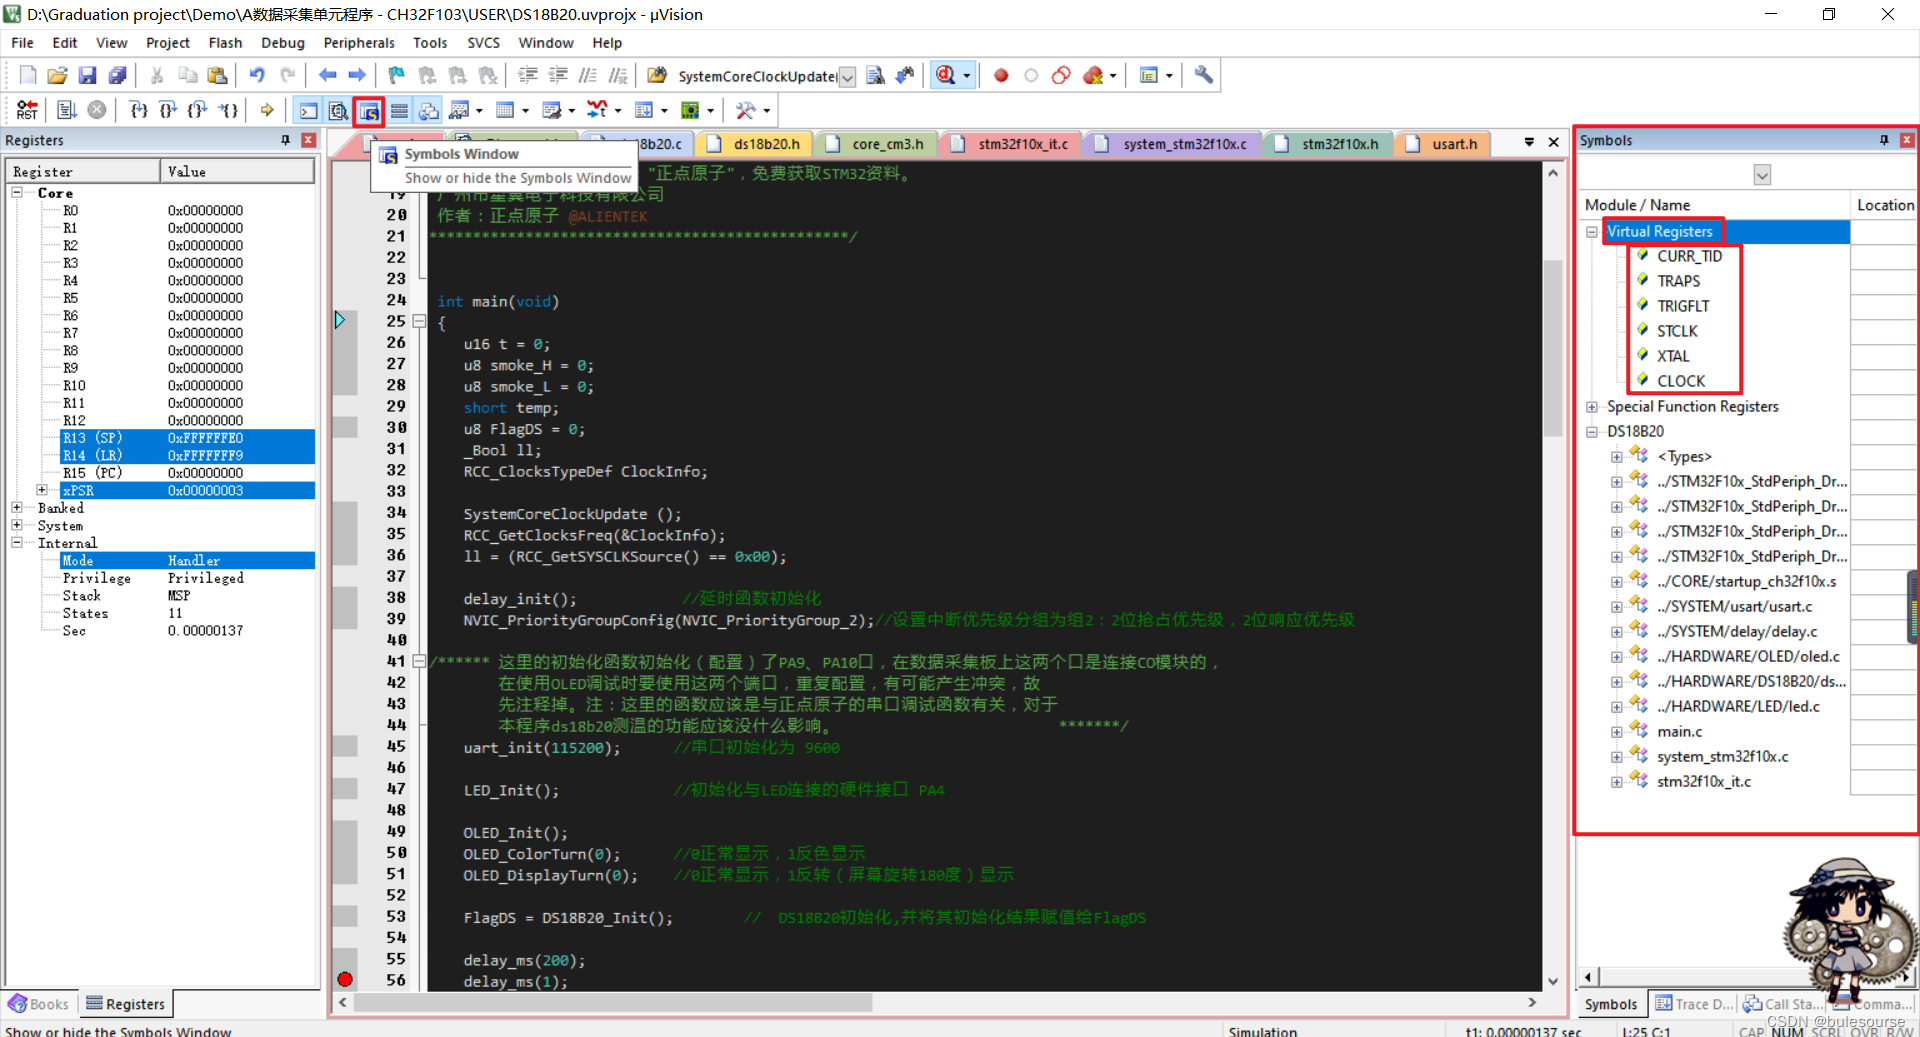This screenshot has width=1920, height=1037.
Task: Toggle the breakpoint marker on line 56
Action: (345, 979)
